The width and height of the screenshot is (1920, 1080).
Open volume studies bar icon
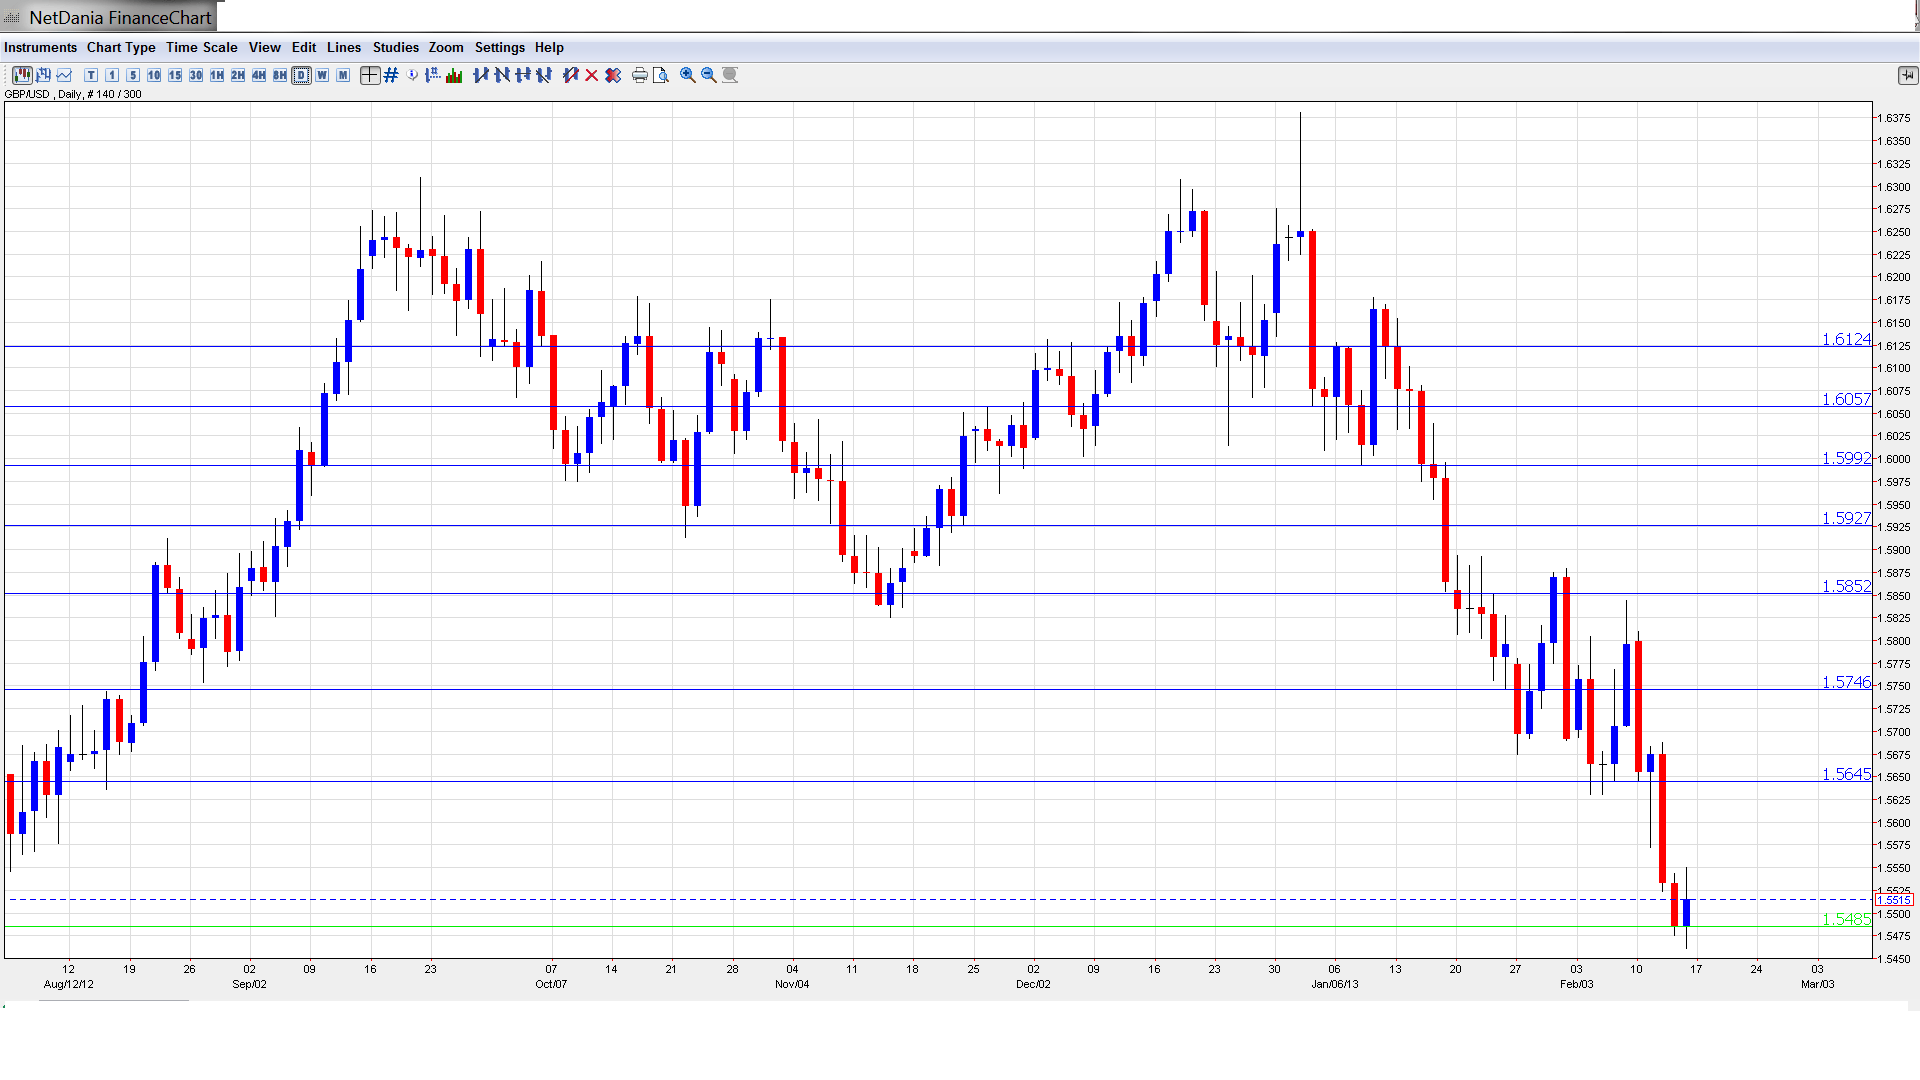(454, 75)
